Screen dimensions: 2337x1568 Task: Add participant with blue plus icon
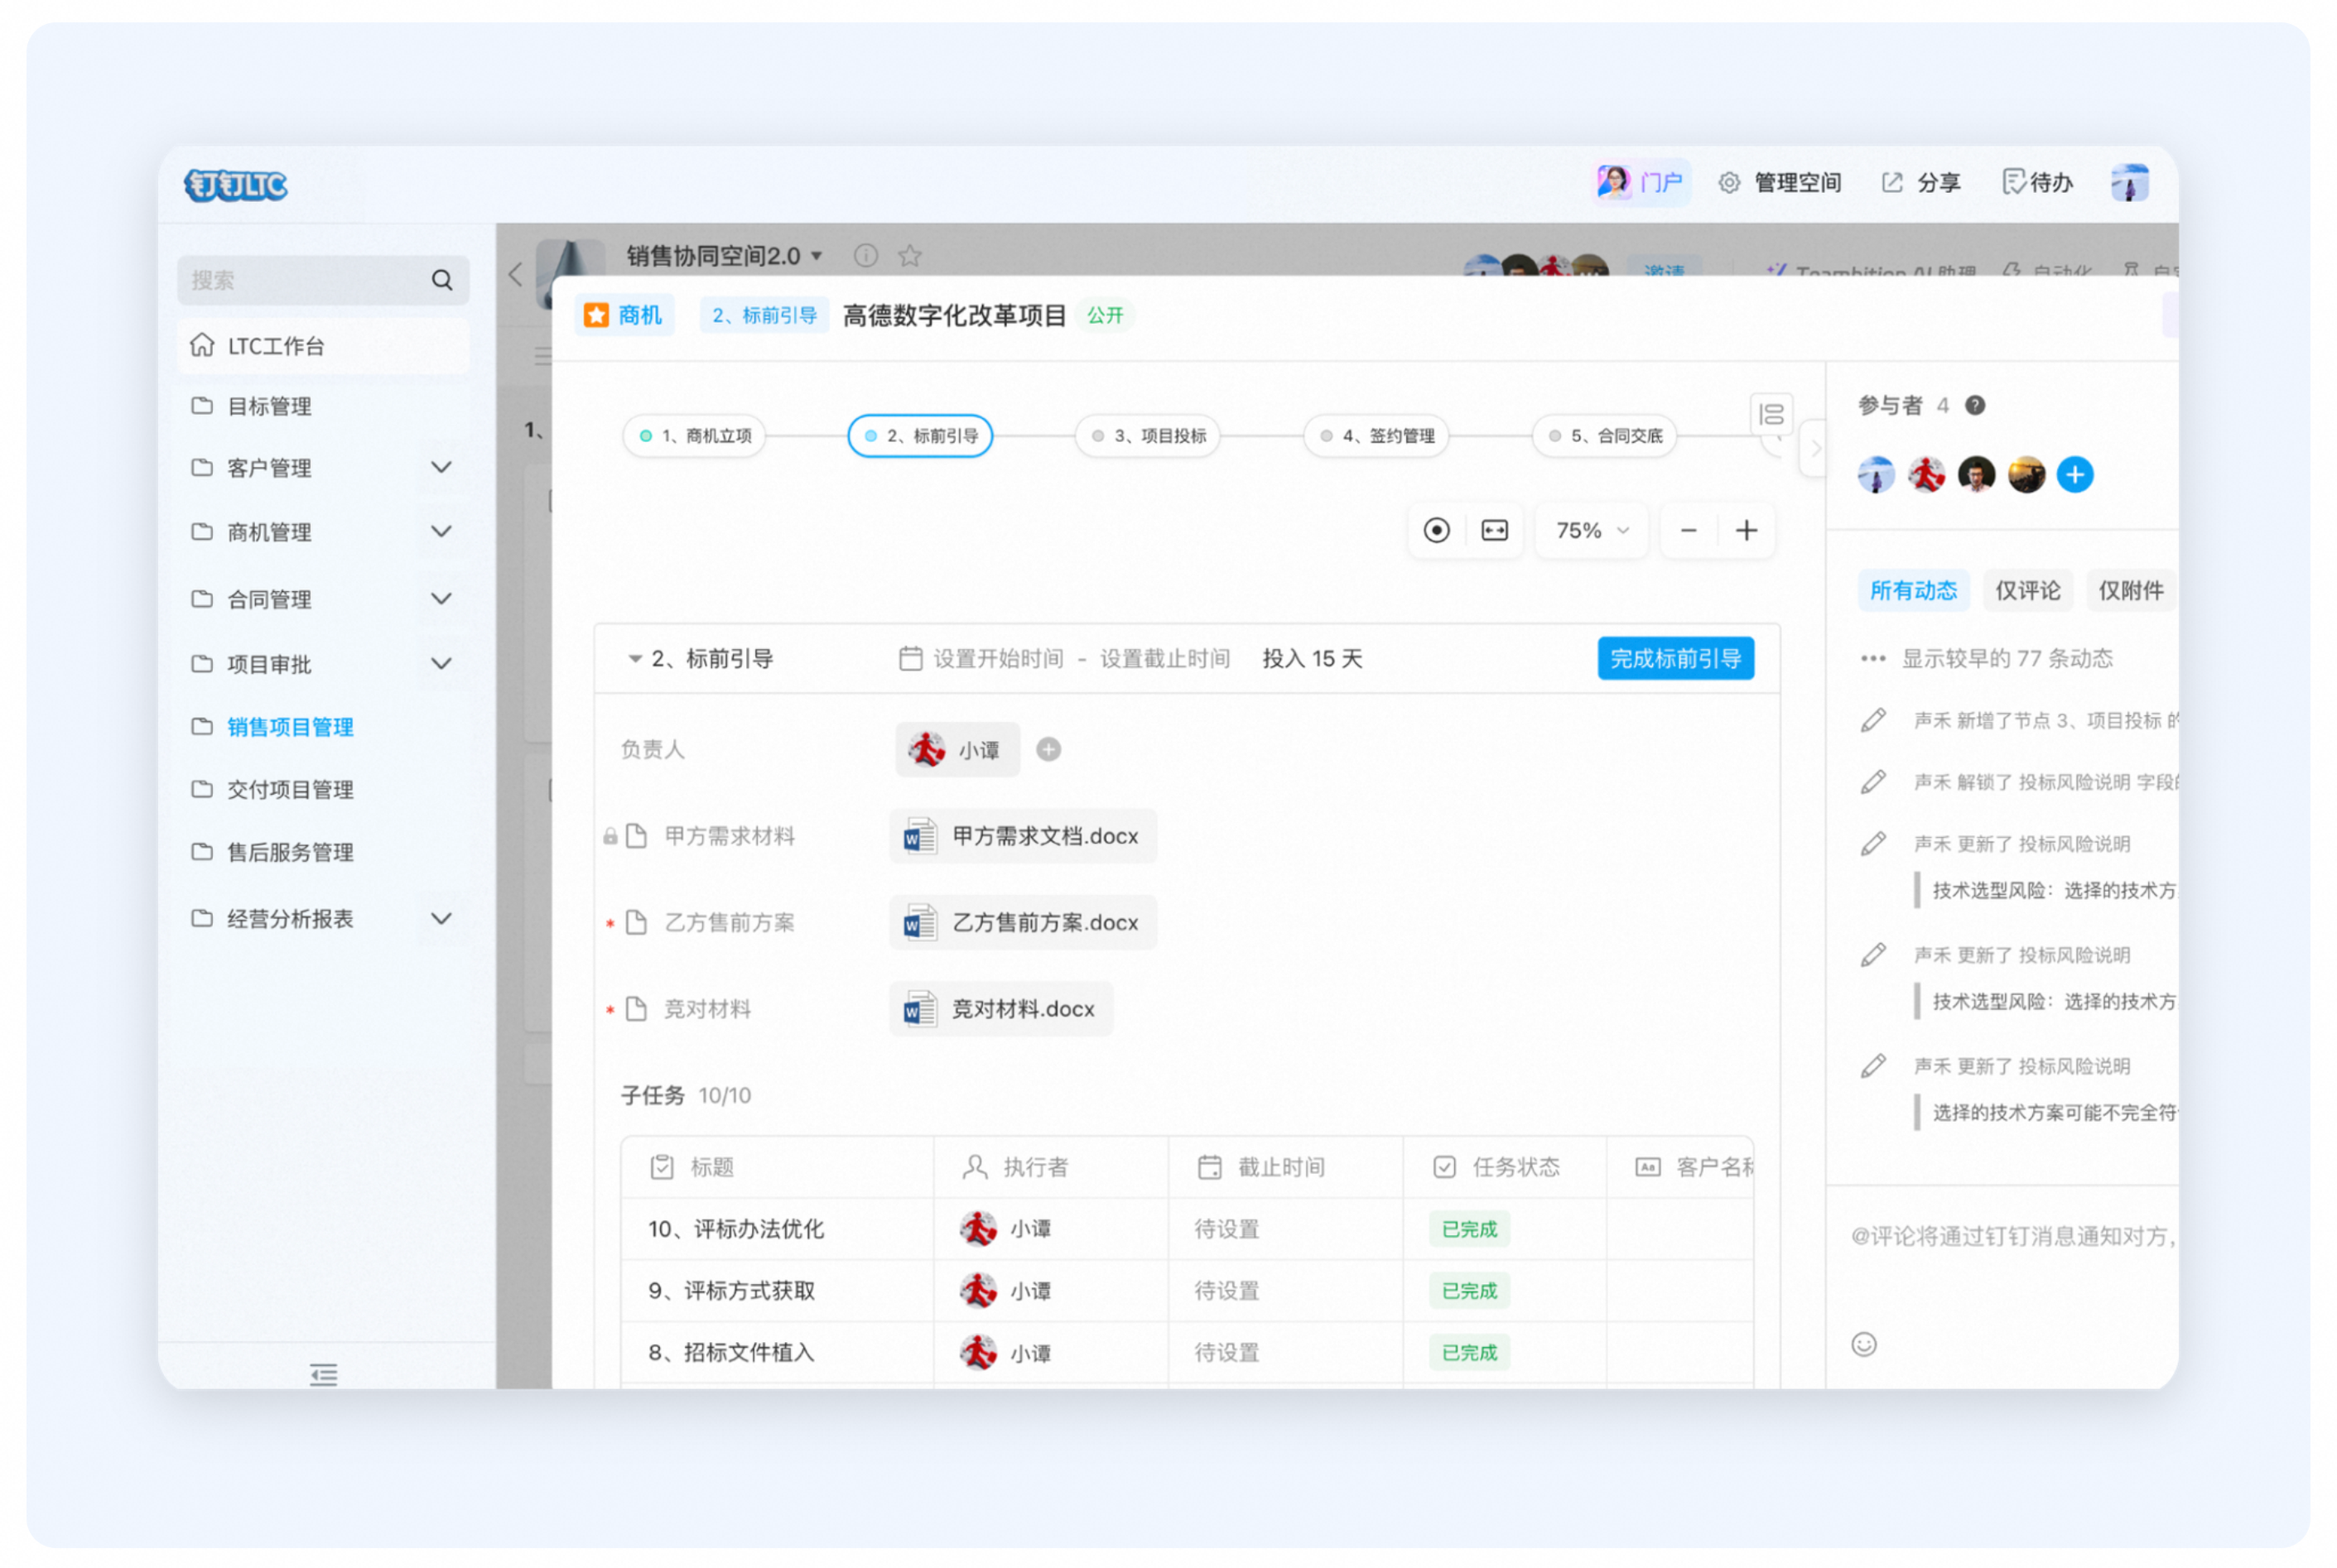tap(2075, 474)
